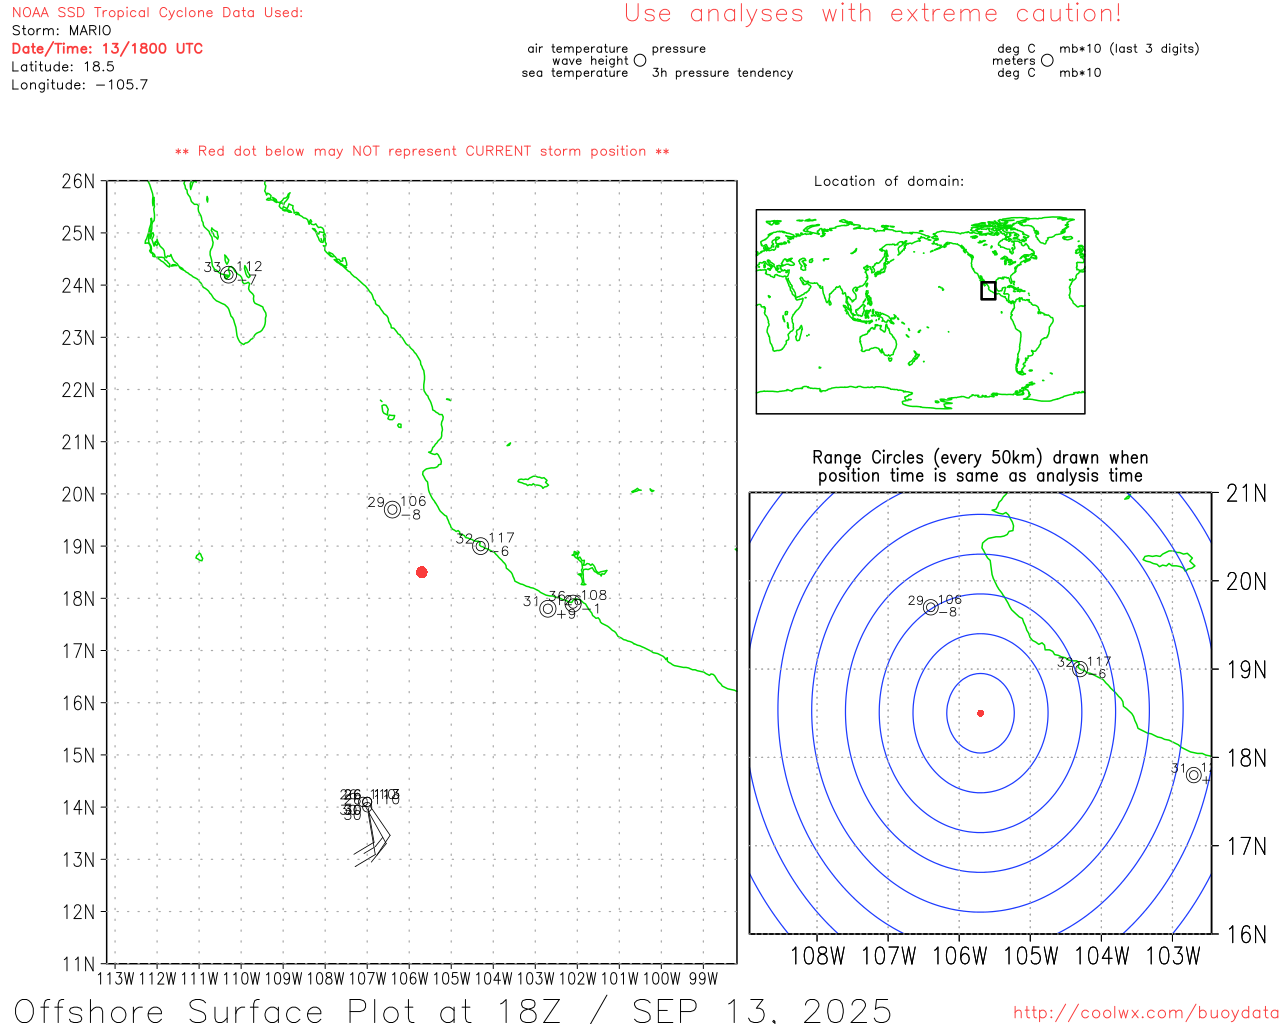Select buoy marker labeled 29 106 on main map

click(392, 510)
